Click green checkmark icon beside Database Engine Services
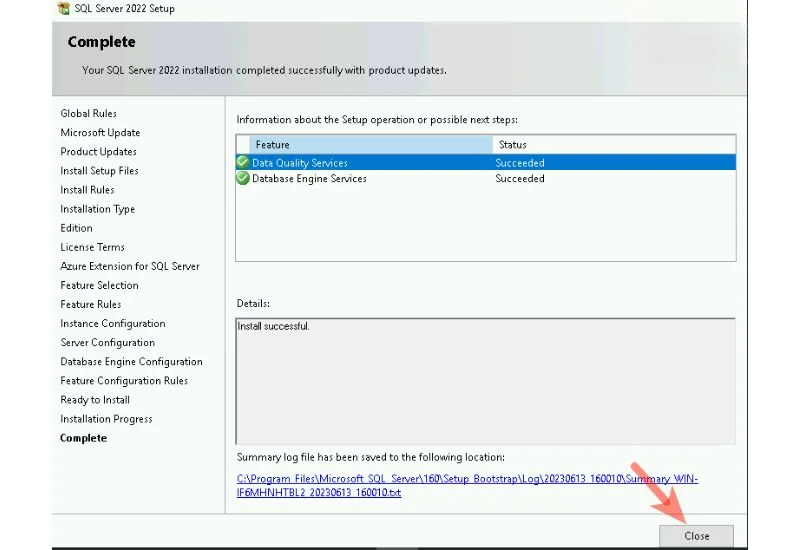800x550 pixels. (x=242, y=179)
